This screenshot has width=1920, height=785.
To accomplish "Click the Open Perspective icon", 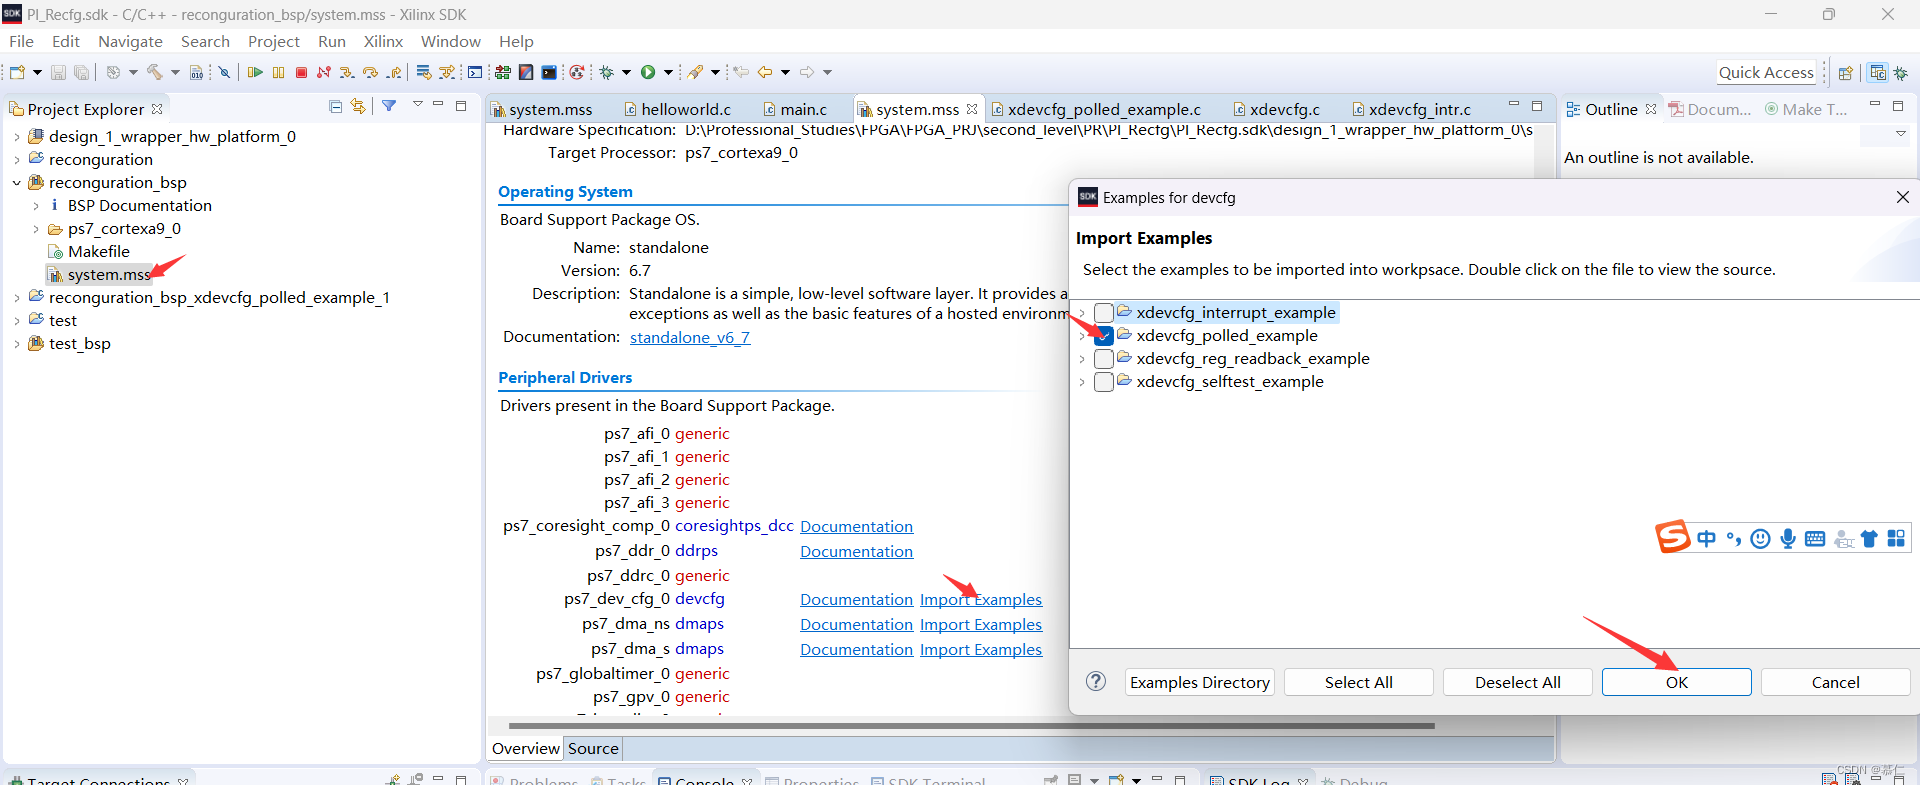I will pos(1845,72).
